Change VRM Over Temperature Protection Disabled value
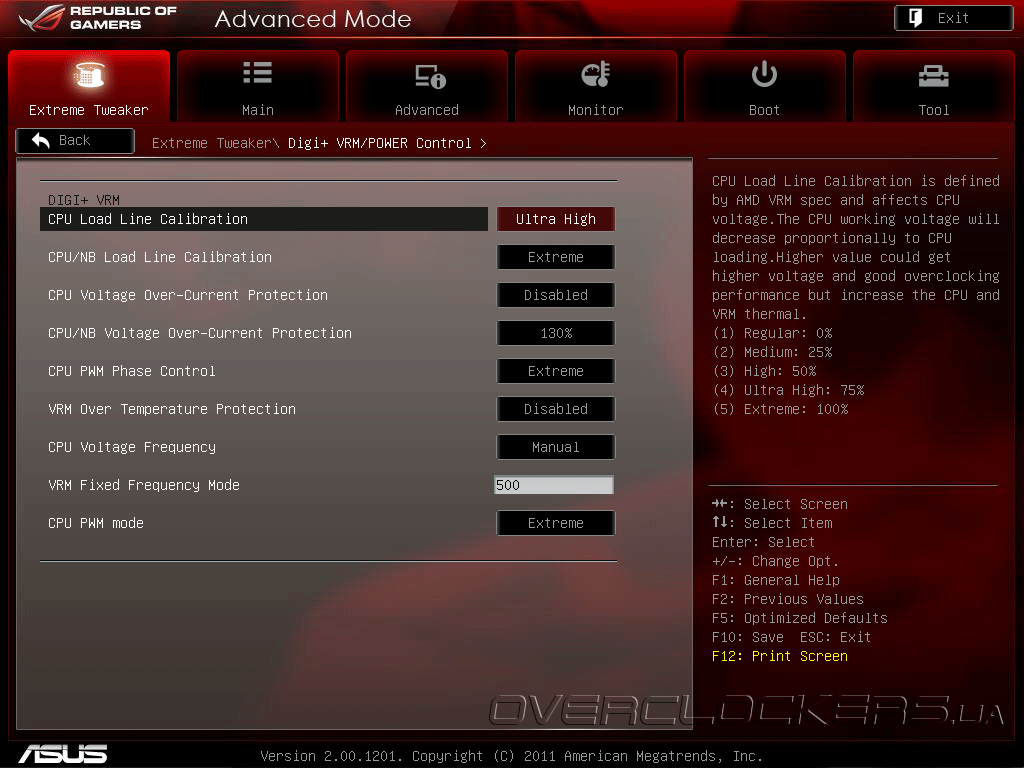Screen dimensions: 1024x768 pyautogui.click(x=556, y=409)
